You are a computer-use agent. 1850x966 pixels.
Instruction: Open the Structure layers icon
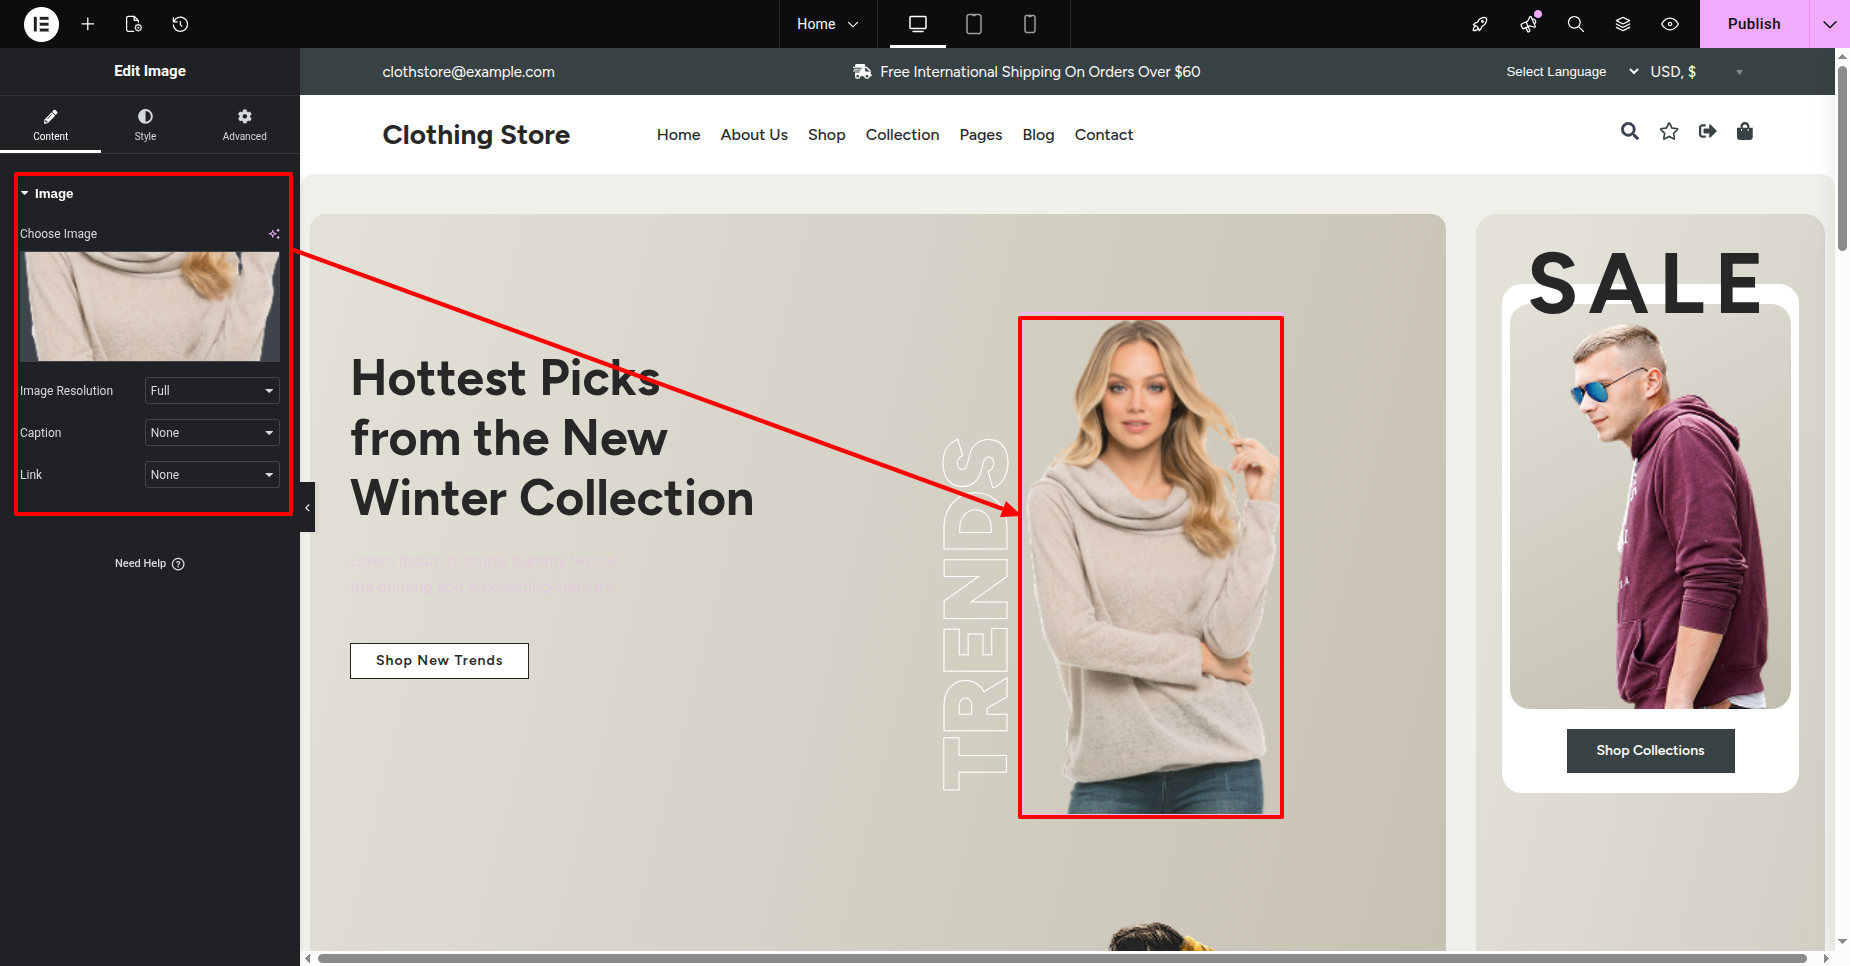point(1623,24)
